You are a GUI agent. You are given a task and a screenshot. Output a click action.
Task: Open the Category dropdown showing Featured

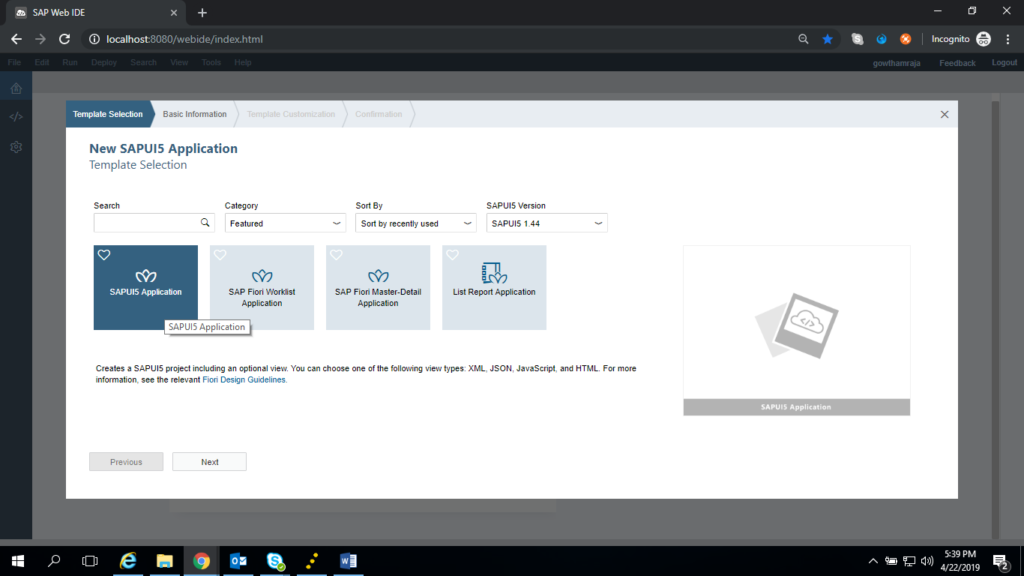click(x=285, y=223)
